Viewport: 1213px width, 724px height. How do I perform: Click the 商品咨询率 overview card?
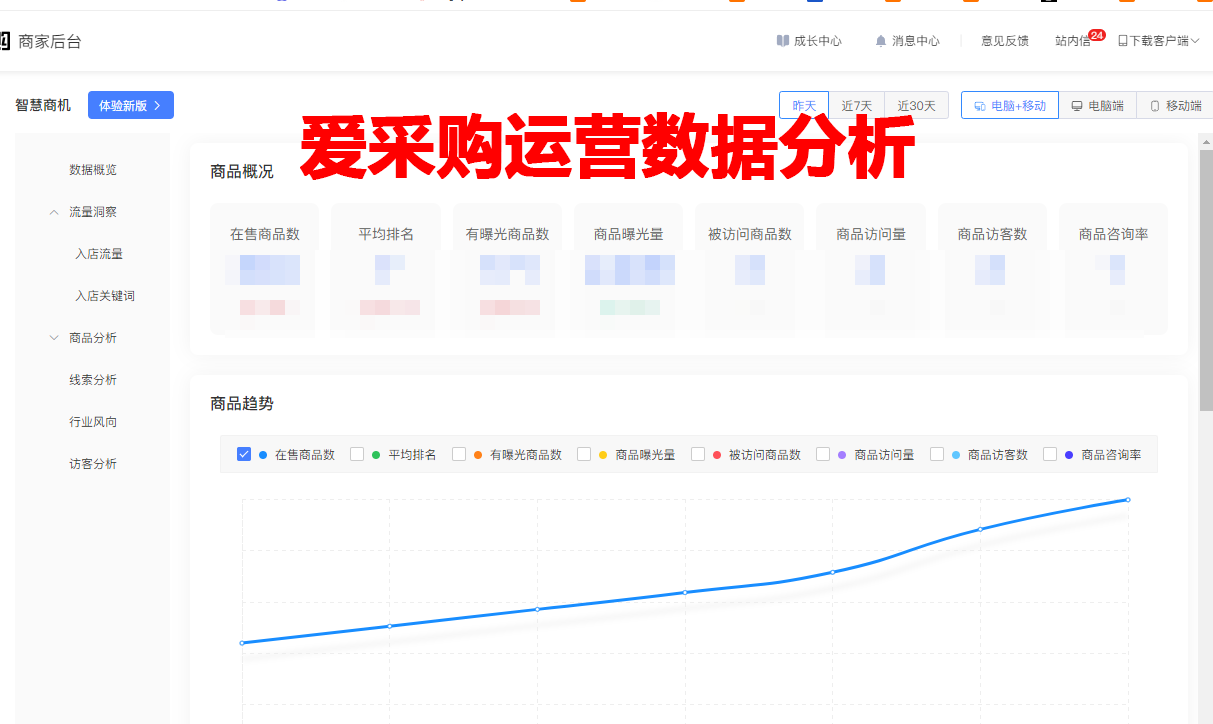coord(1113,269)
